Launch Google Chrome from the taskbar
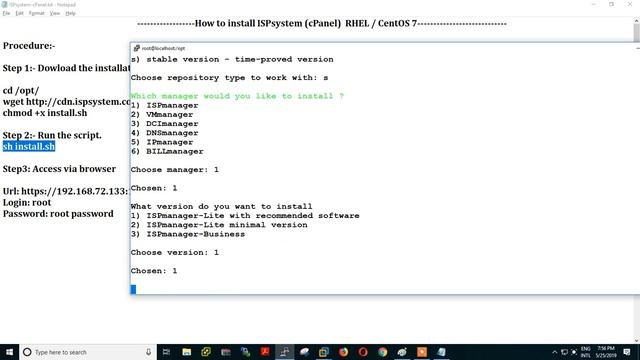Image resolution: width=640 pixels, height=360 pixels. pyautogui.click(x=382, y=352)
